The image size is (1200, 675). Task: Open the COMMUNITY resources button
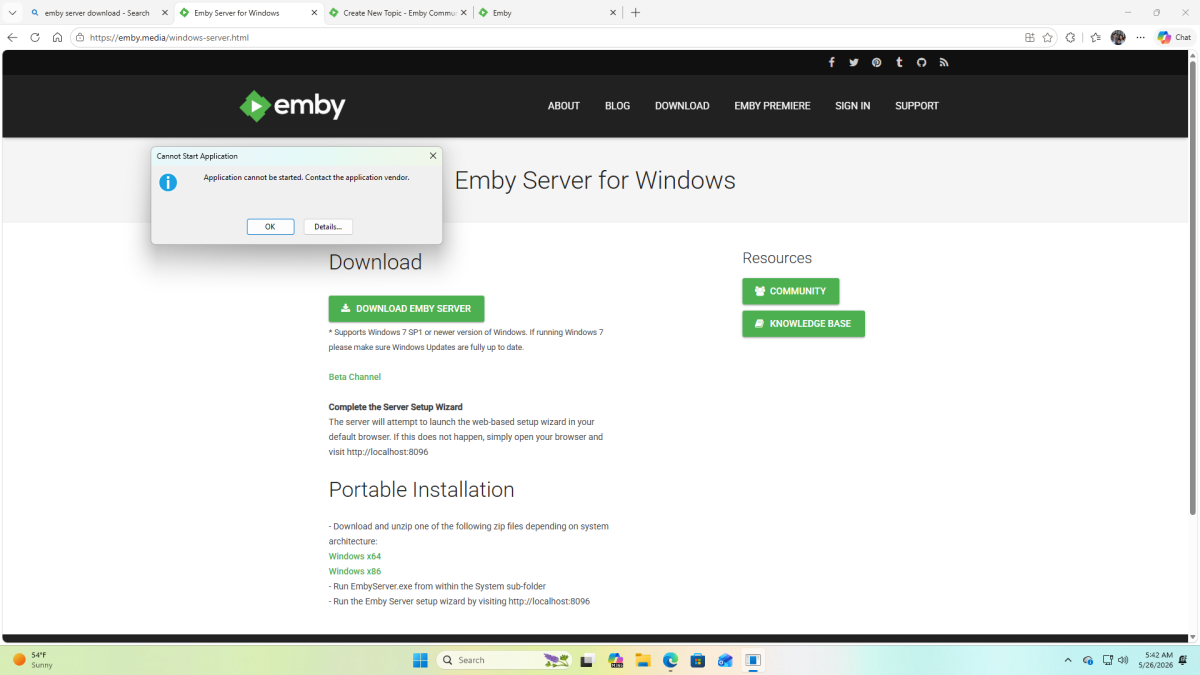791,291
